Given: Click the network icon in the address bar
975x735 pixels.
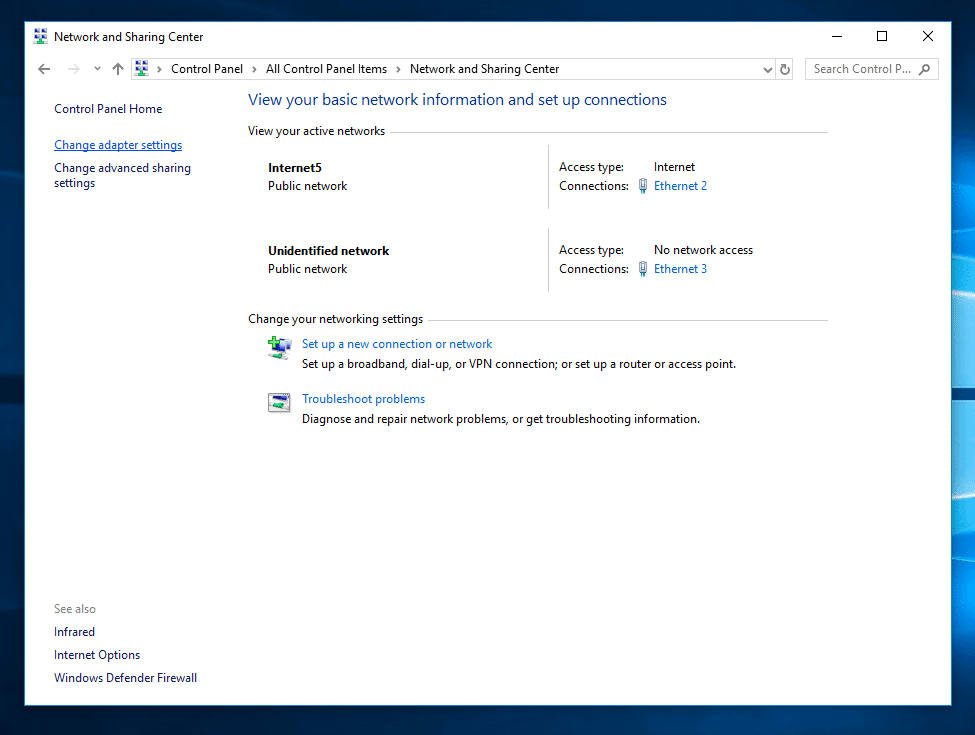Looking at the screenshot, I should click(x=141, y=68).
